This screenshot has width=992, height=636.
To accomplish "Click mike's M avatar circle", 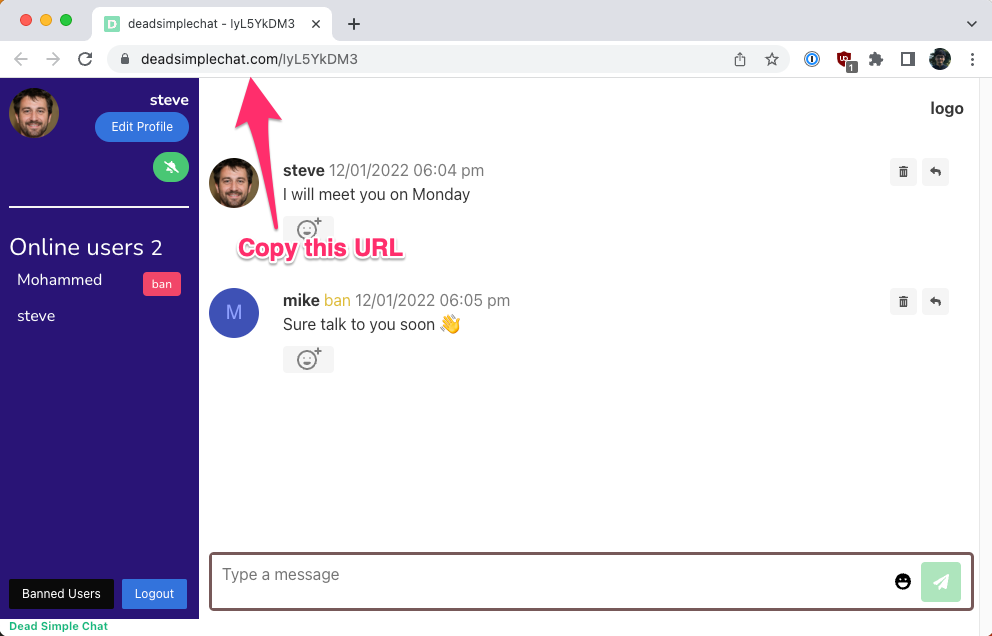I will coord(233,313).
